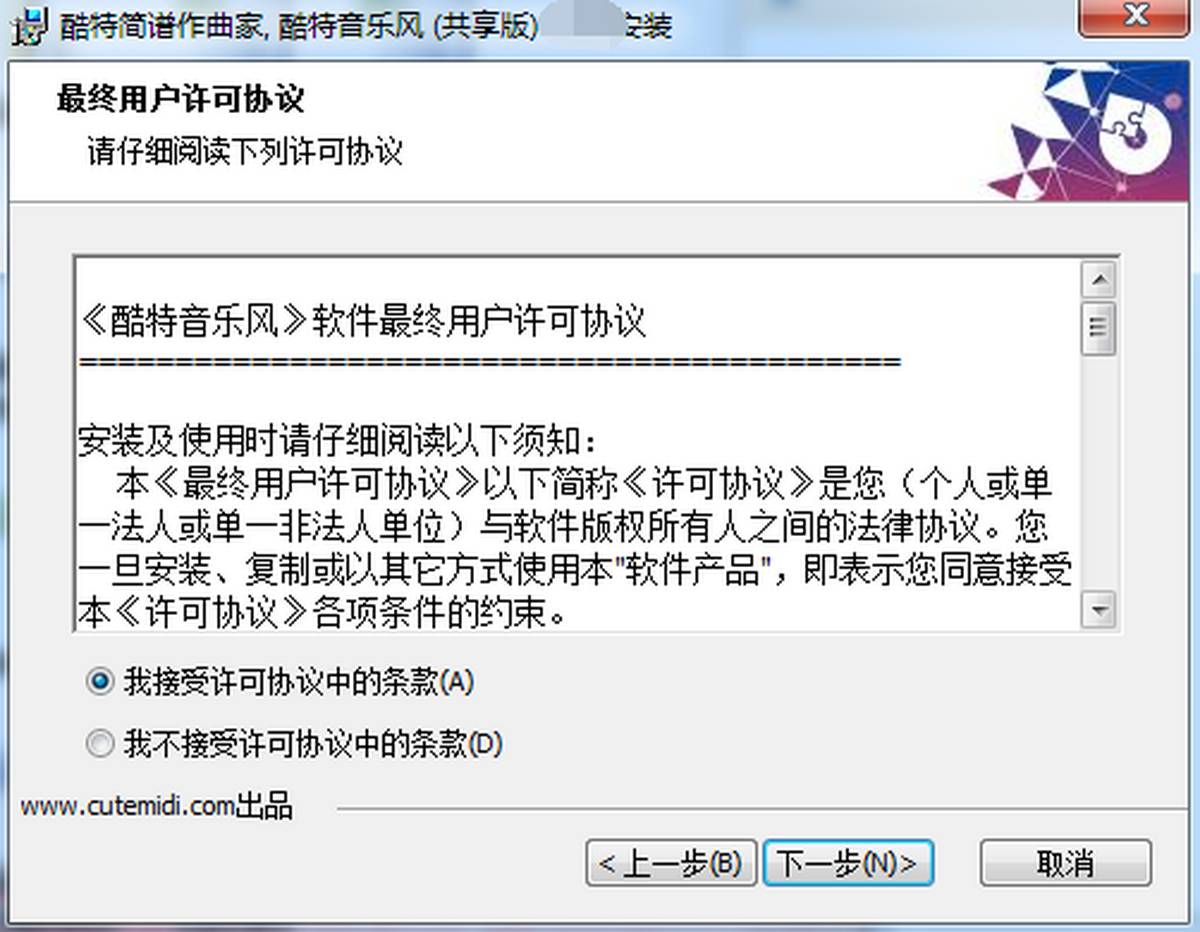The height and width of the screenshot is (932, 1200).
Task: Click the www.cutemidi.com出品 text
Action: point(156,806)
